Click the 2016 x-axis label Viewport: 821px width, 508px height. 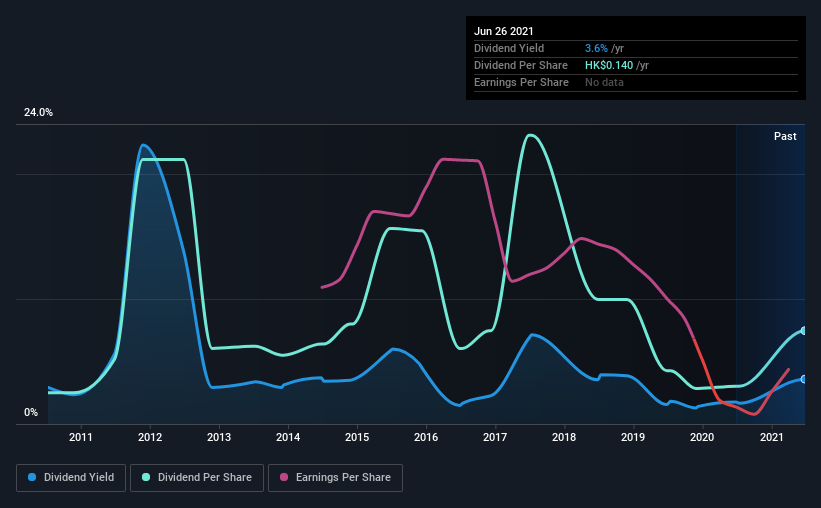426,437
